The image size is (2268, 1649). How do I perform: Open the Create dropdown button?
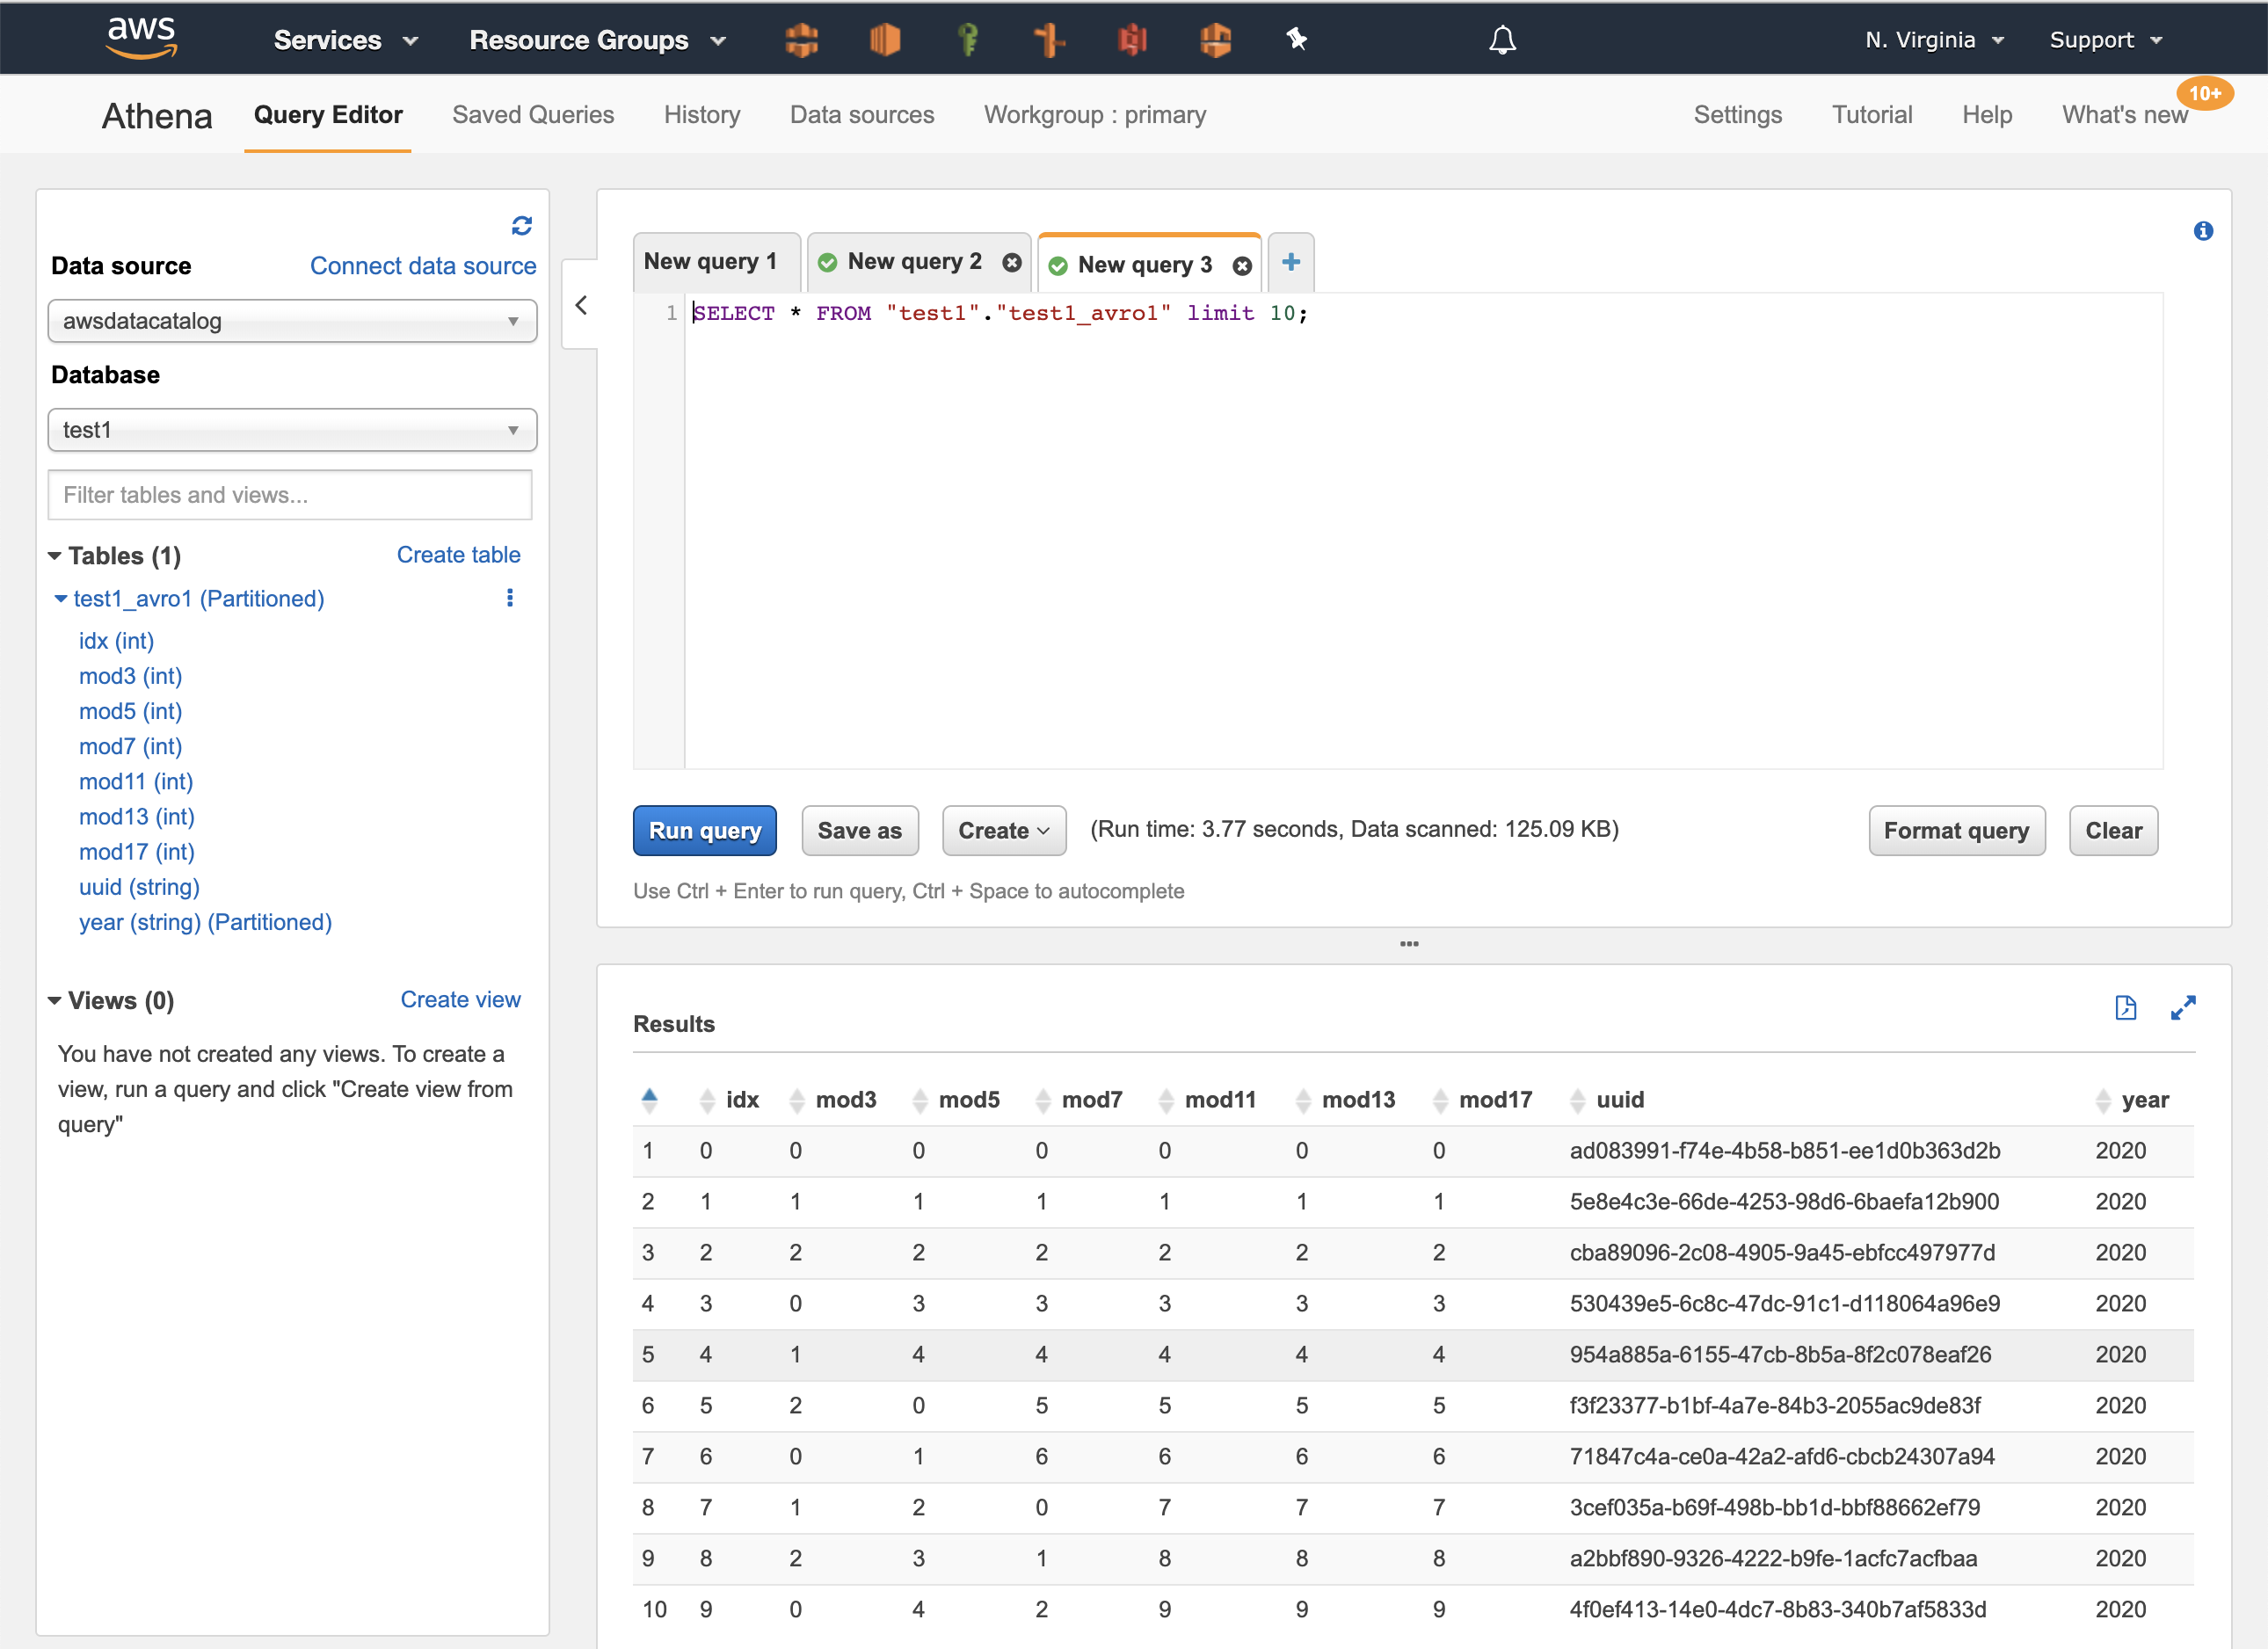[x=1003, y=830]
